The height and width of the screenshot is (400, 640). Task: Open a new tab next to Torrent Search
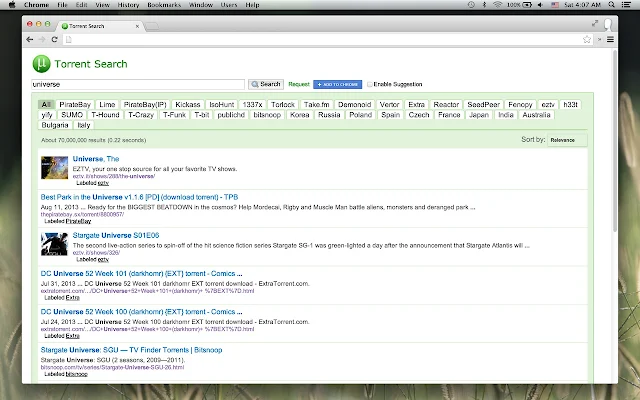pyautogui.click(x=152, y=26)
